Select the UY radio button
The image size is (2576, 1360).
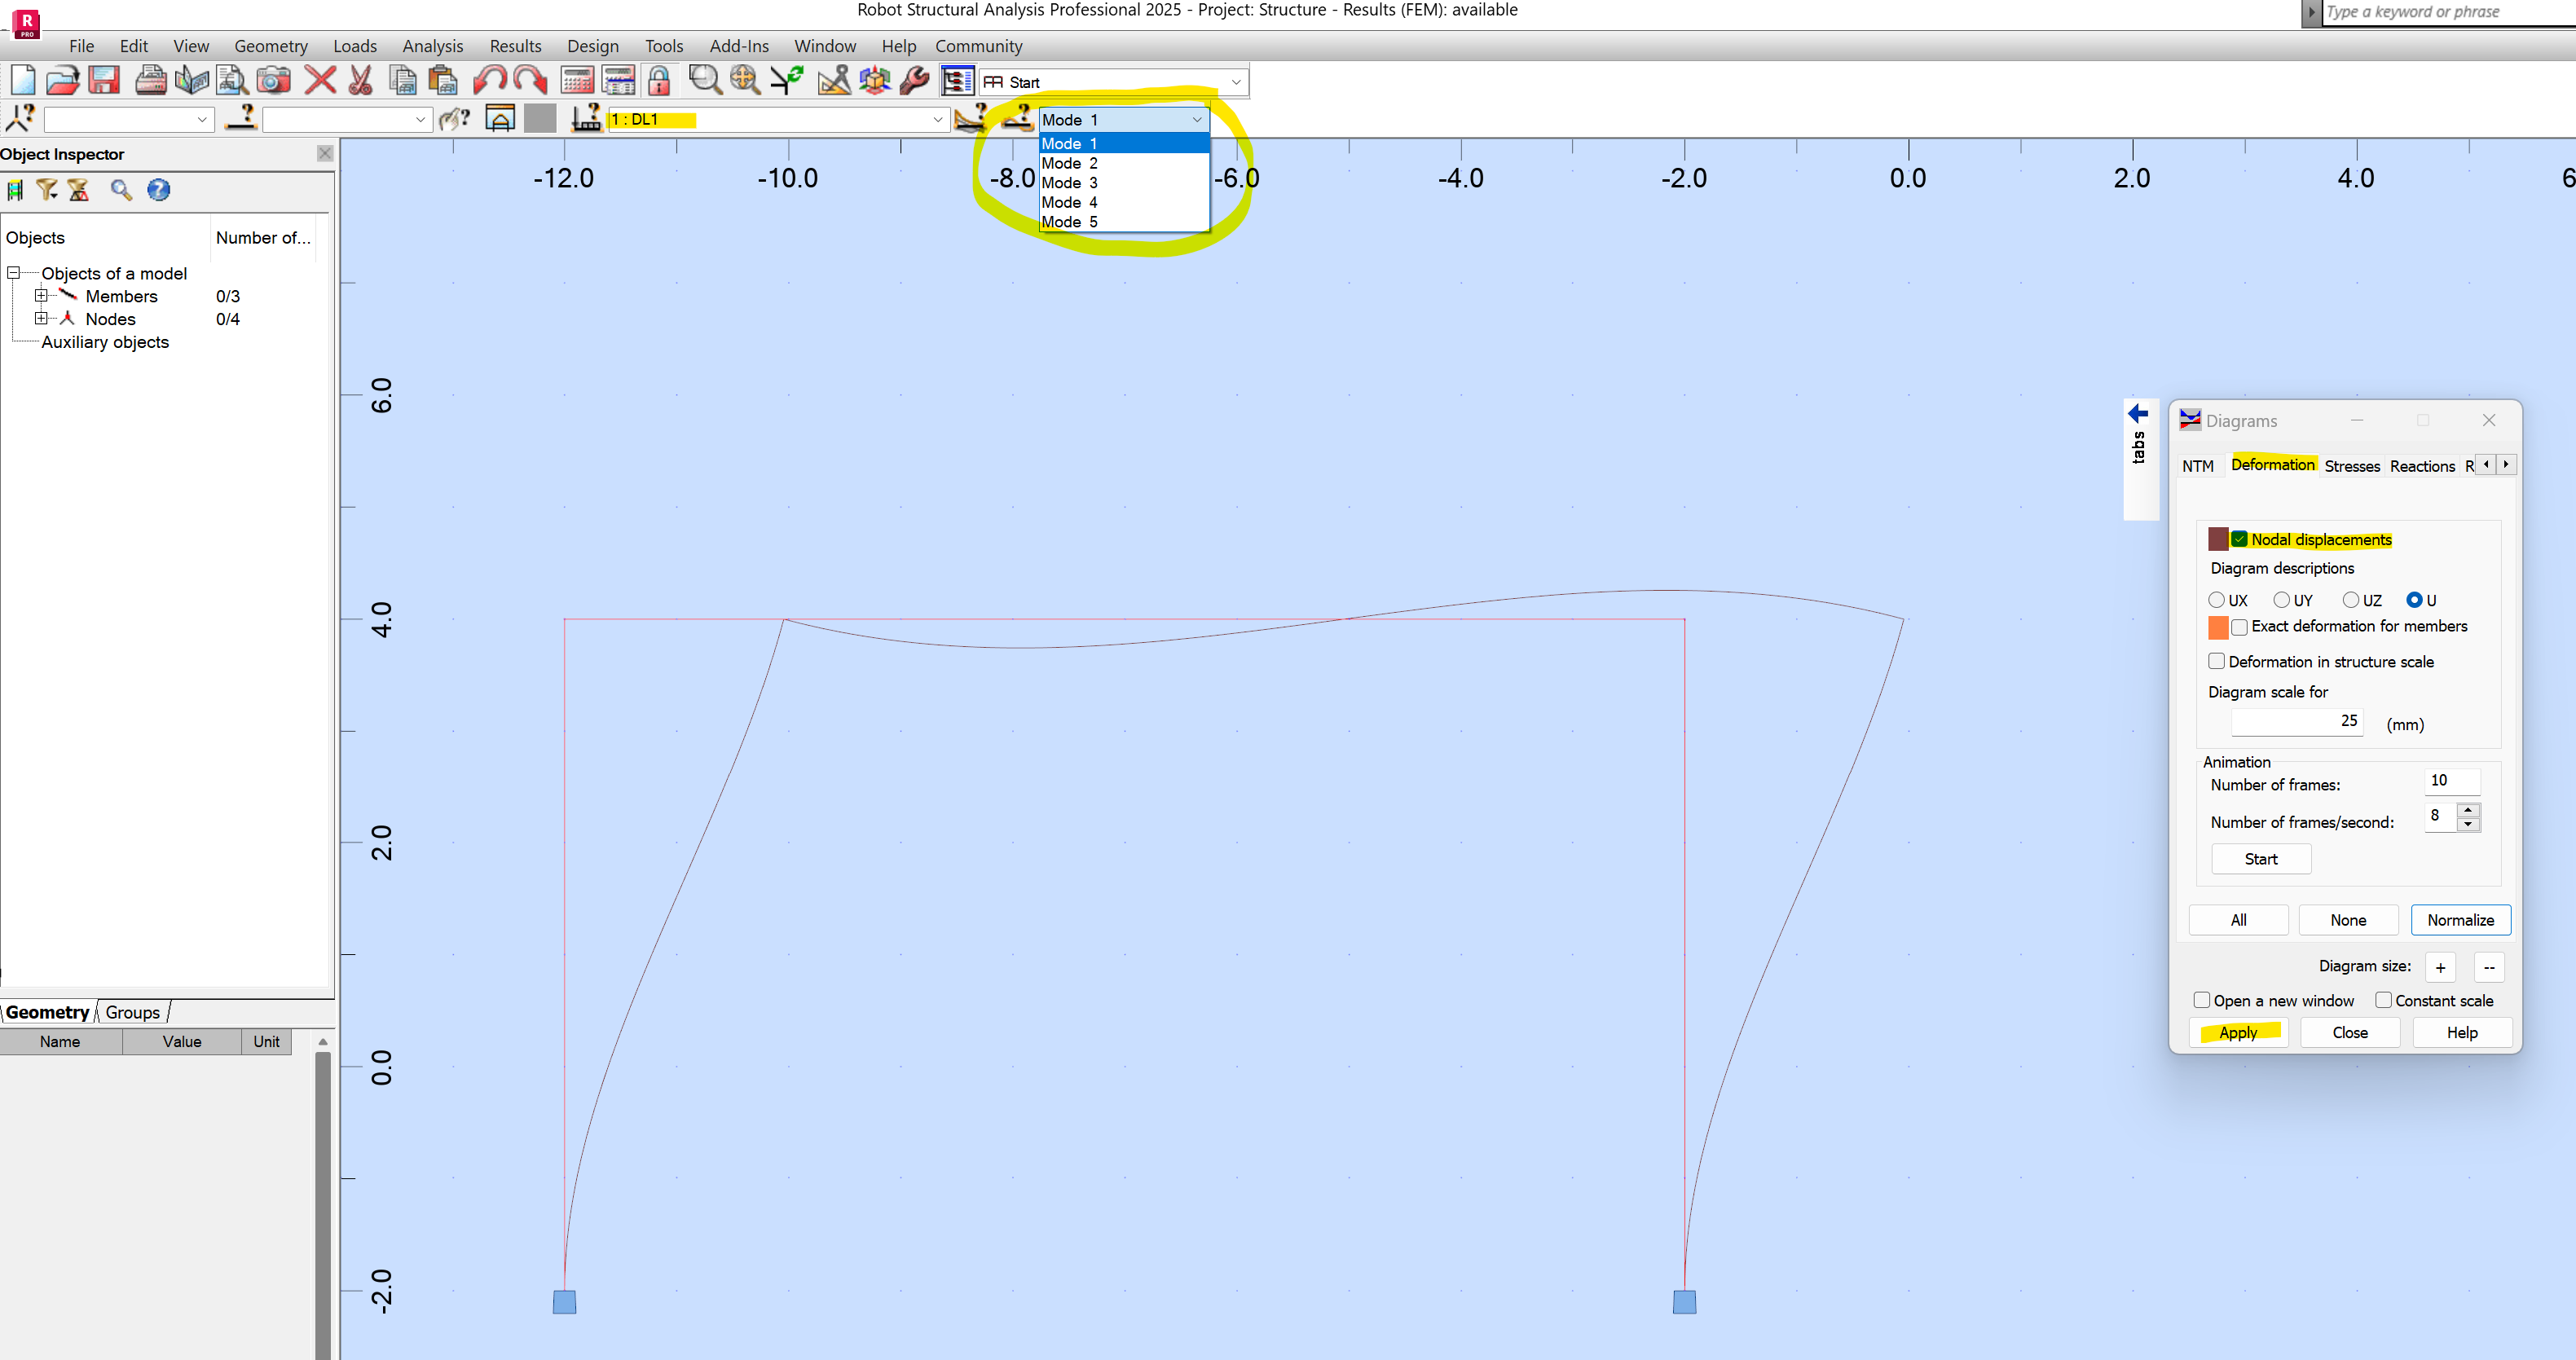tap(2282, 600)
